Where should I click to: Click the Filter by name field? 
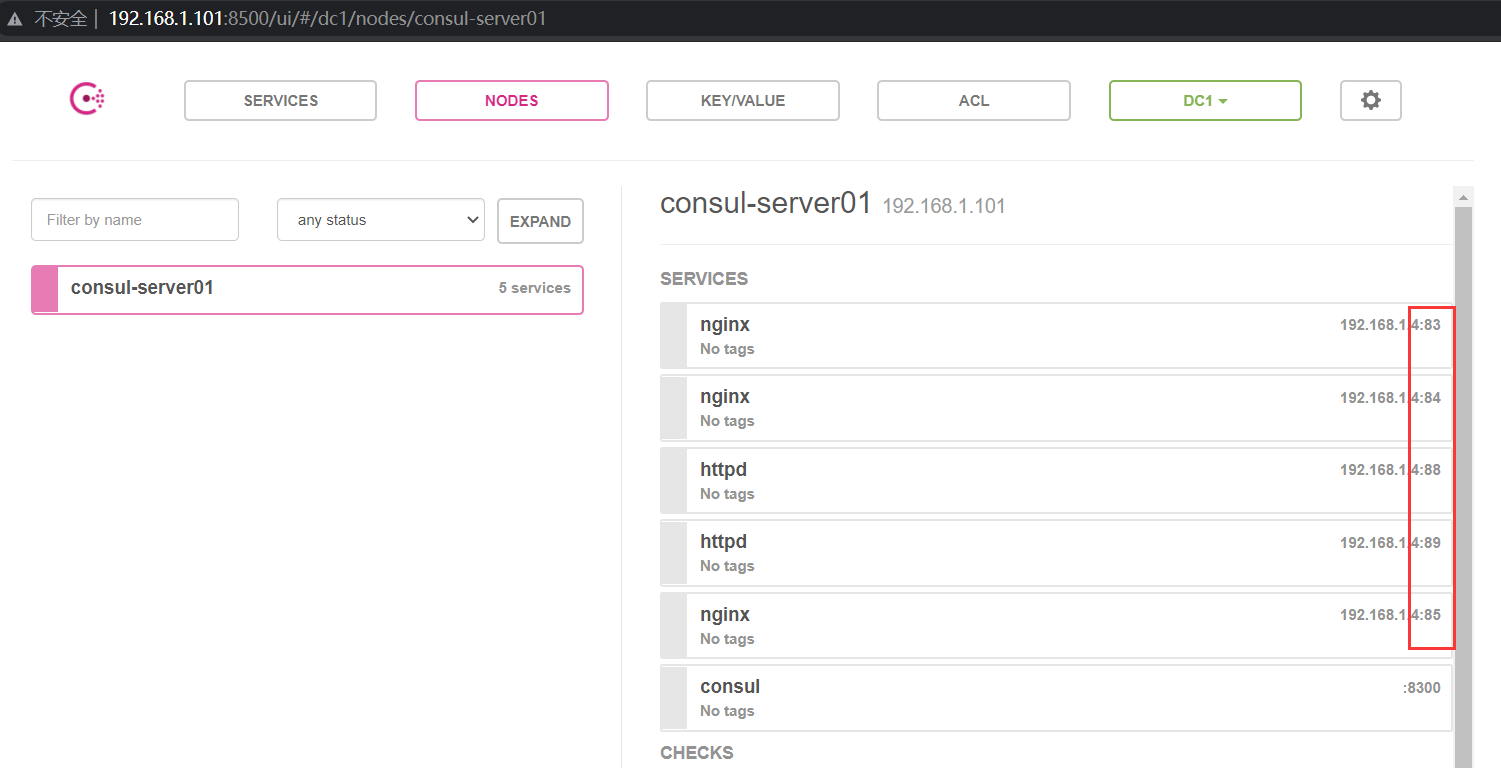pos(135,220)
